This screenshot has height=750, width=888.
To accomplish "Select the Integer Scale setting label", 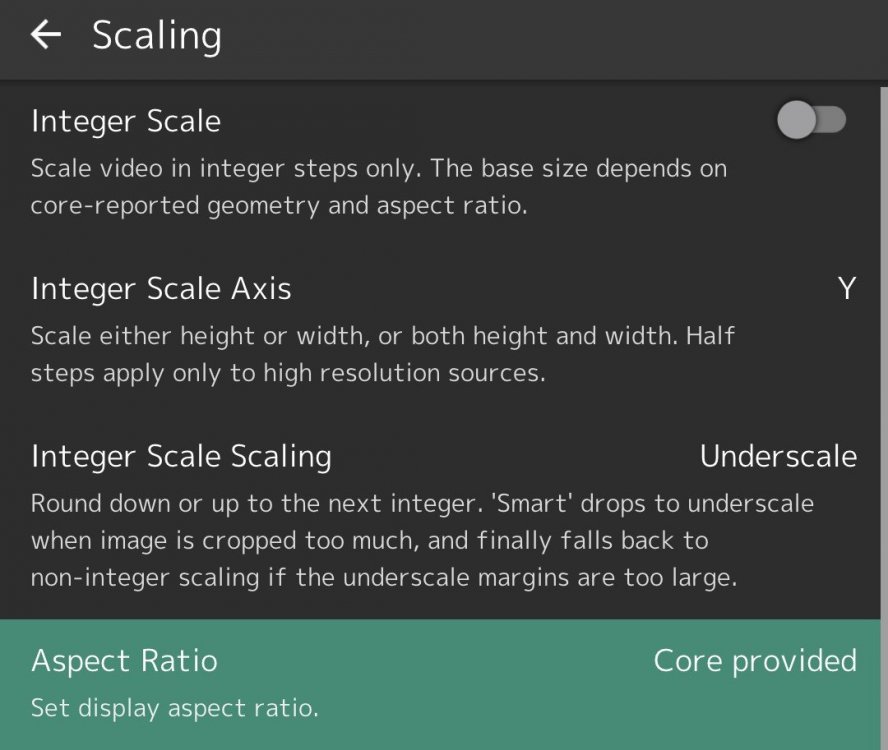I will tap(126, 122).
